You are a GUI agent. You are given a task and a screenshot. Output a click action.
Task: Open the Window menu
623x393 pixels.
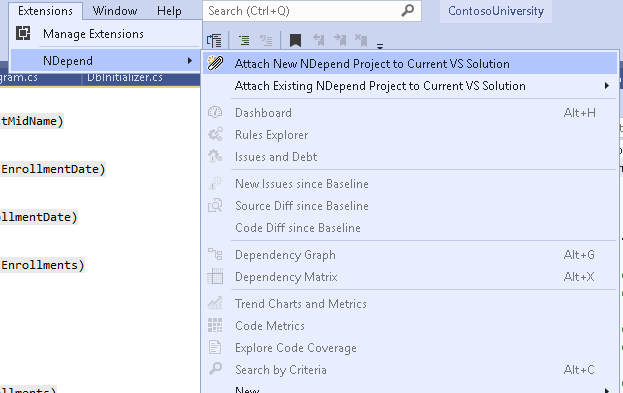point(115,11)
